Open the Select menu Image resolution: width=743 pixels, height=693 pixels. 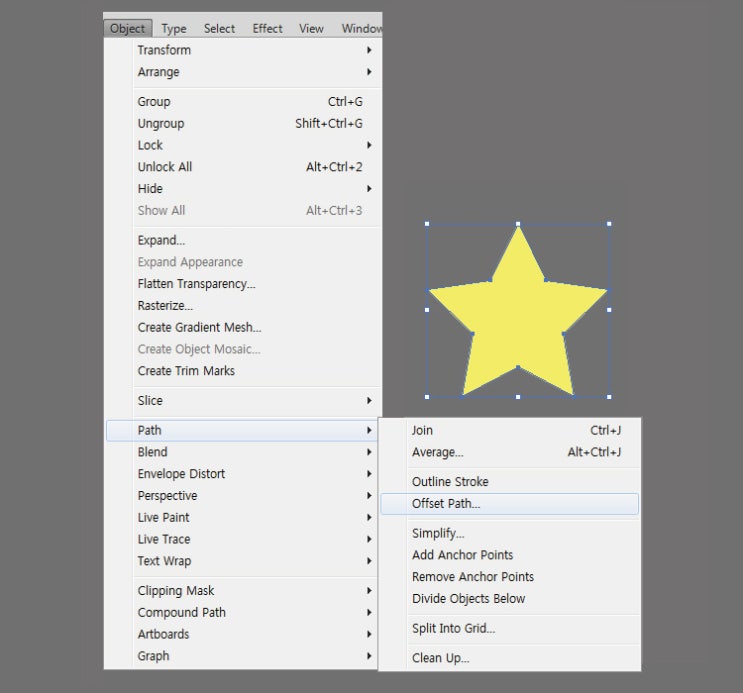[219, 28]
